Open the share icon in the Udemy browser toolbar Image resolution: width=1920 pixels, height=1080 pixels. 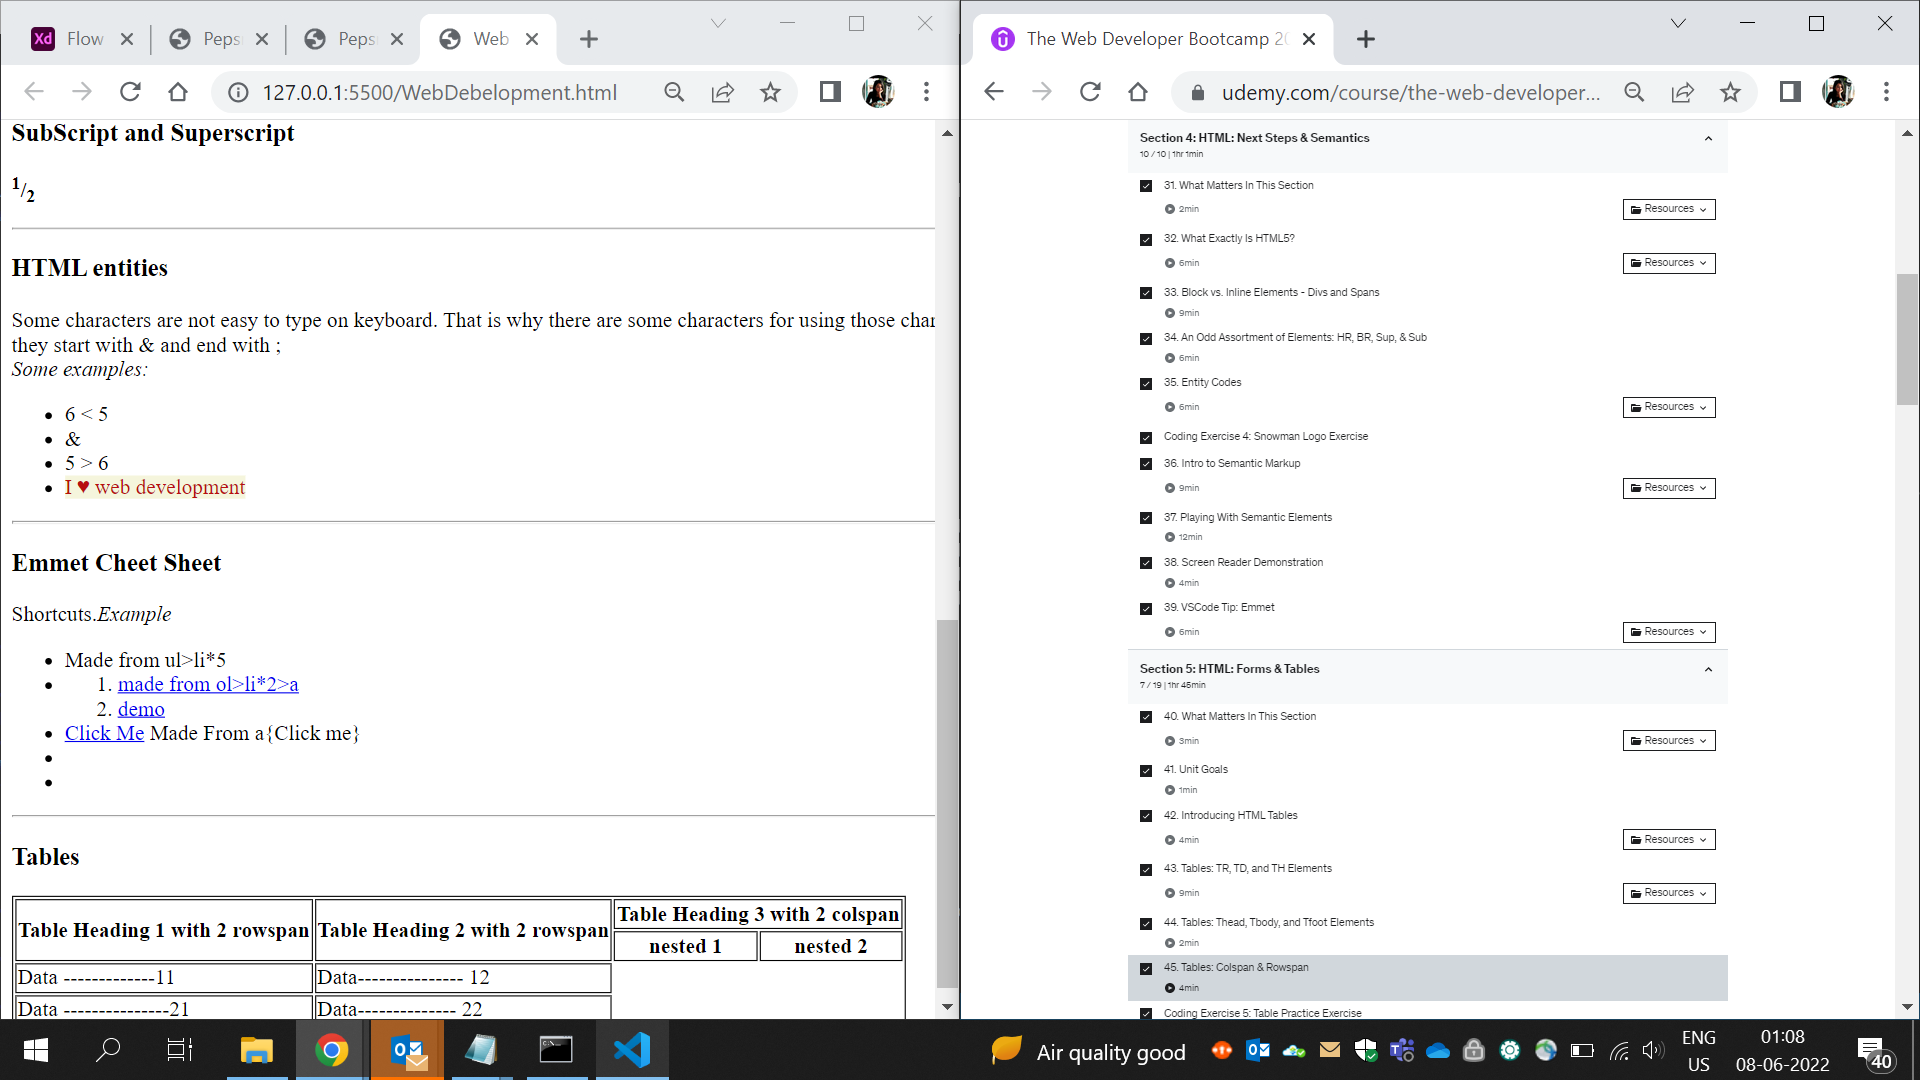[1682, 92]
